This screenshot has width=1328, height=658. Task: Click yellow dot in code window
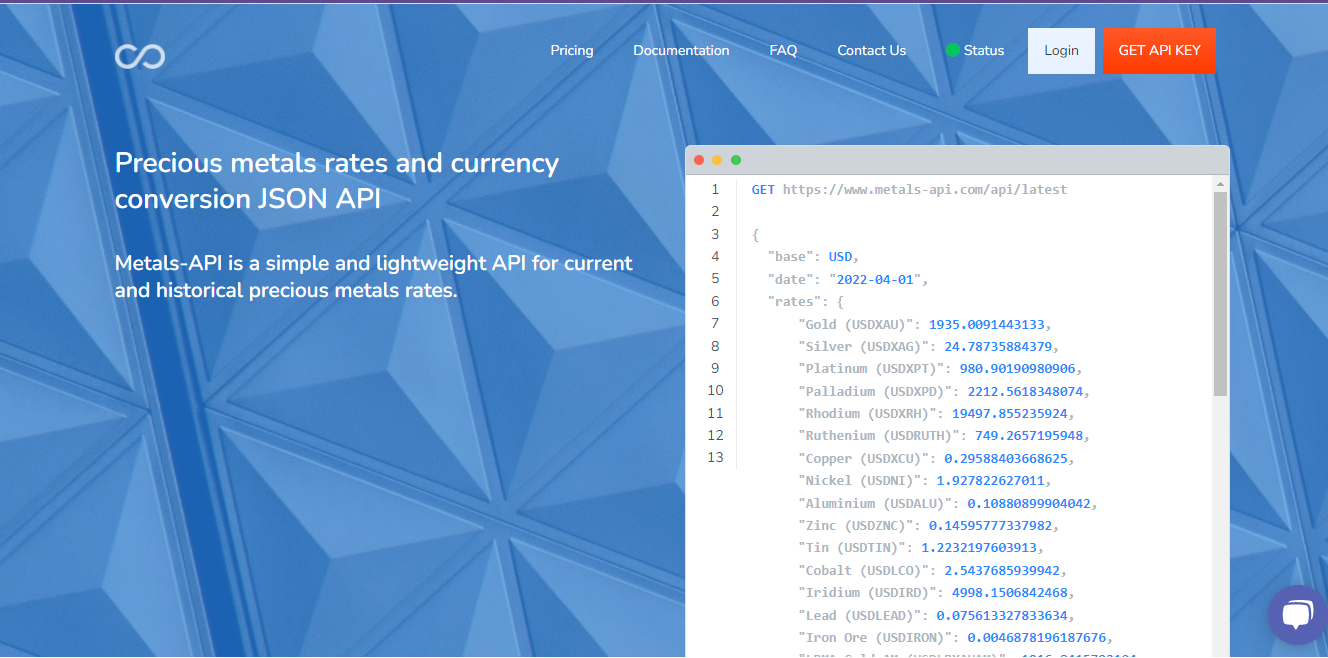(717, 160)
